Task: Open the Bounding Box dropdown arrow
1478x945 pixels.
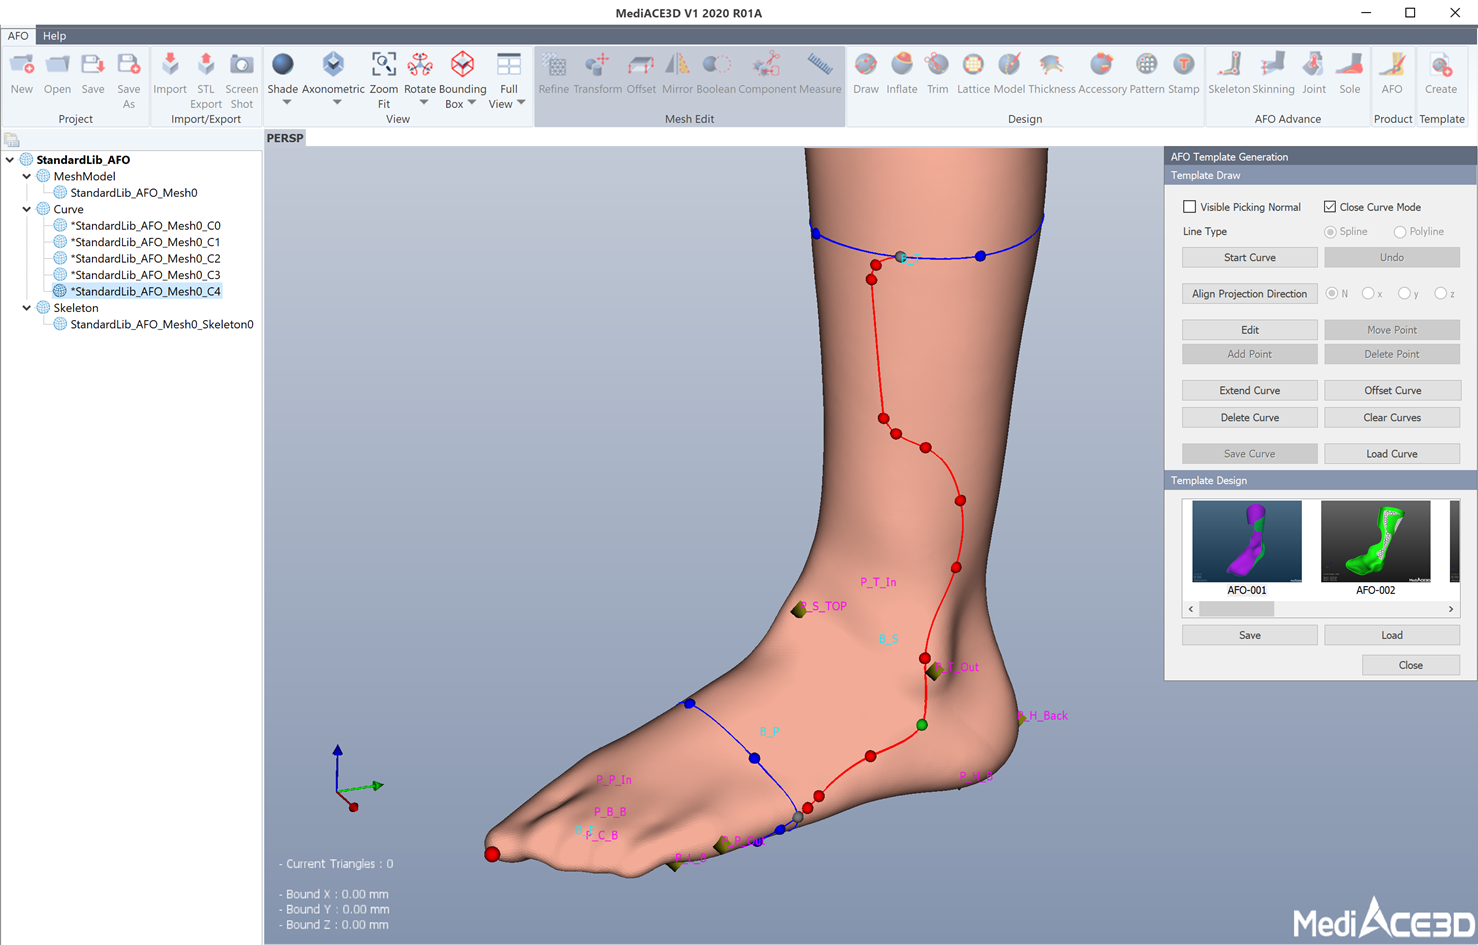Action: tap(472, 102)
